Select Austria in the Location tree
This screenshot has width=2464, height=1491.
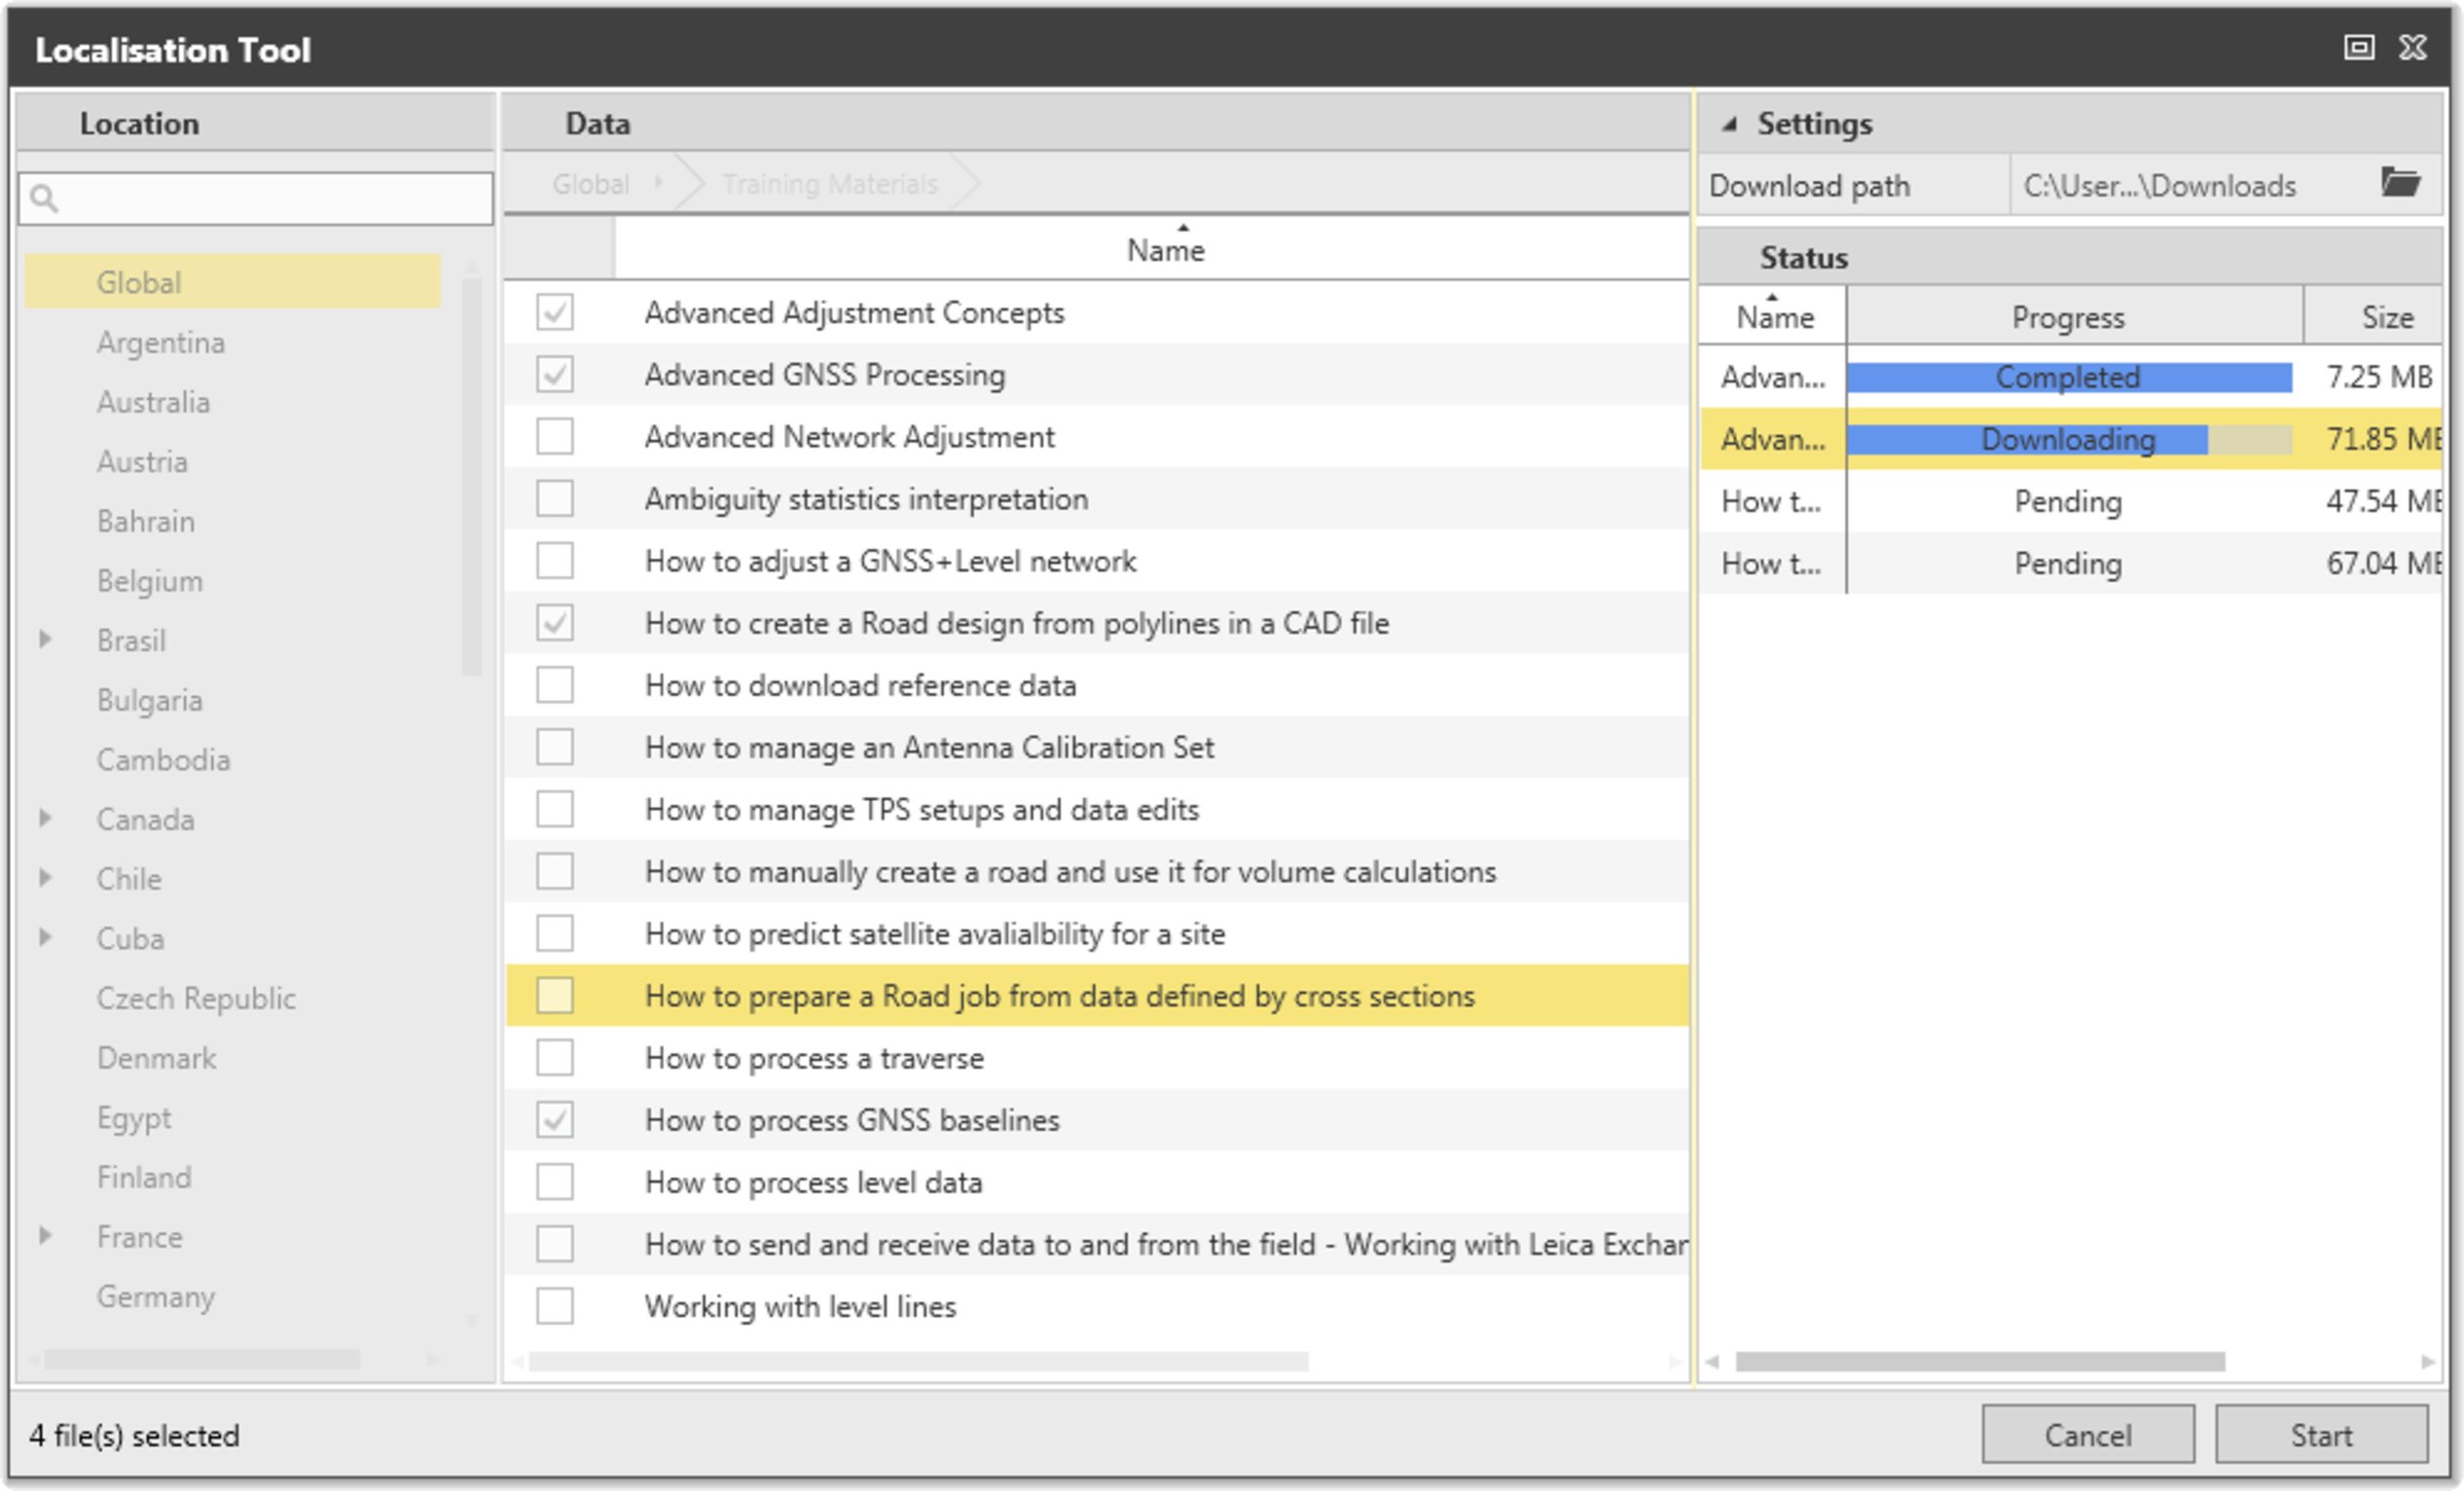pyautogui.click(x=142, y=461)
